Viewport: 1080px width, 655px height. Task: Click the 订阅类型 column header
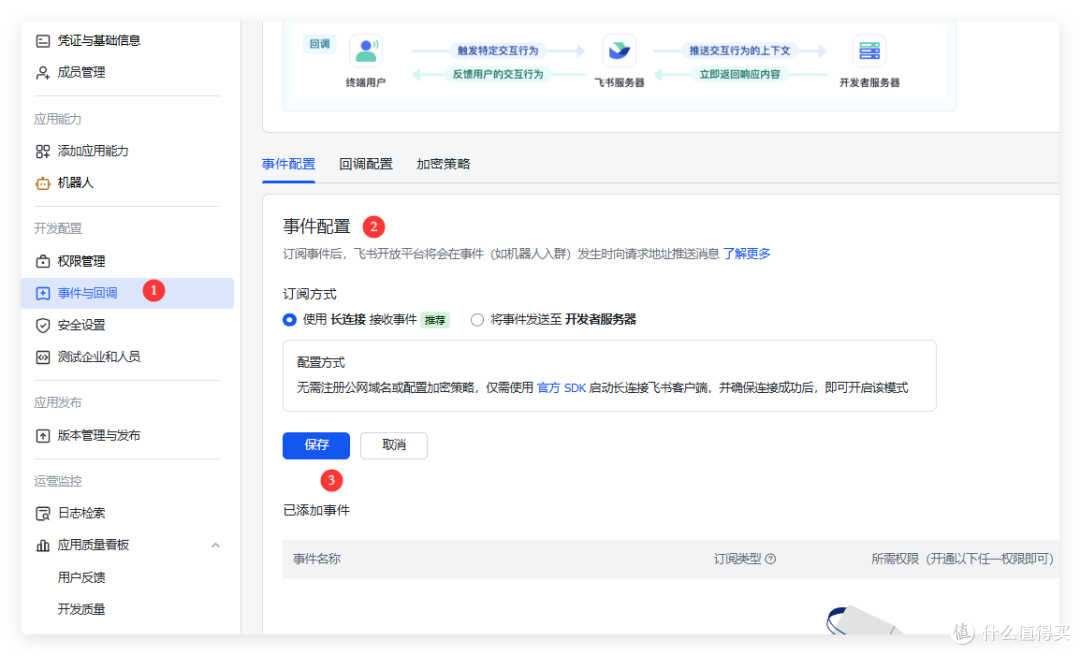(738, 559)
